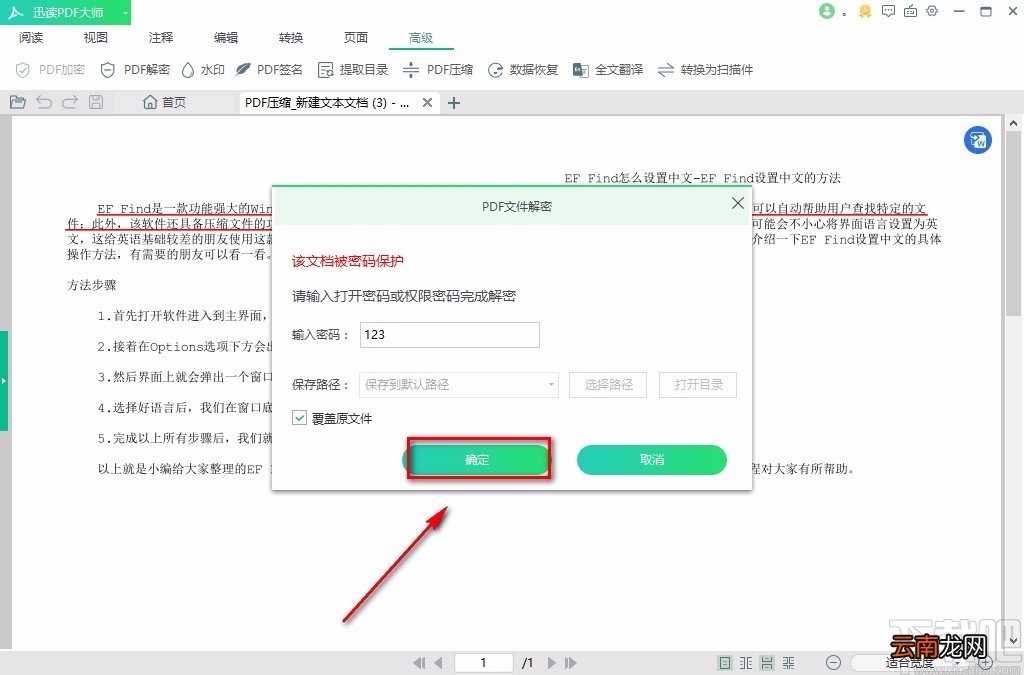Select continuous two-page scroll icon
The height and width of the screenshot is (675, 1024).
(789, 663)
